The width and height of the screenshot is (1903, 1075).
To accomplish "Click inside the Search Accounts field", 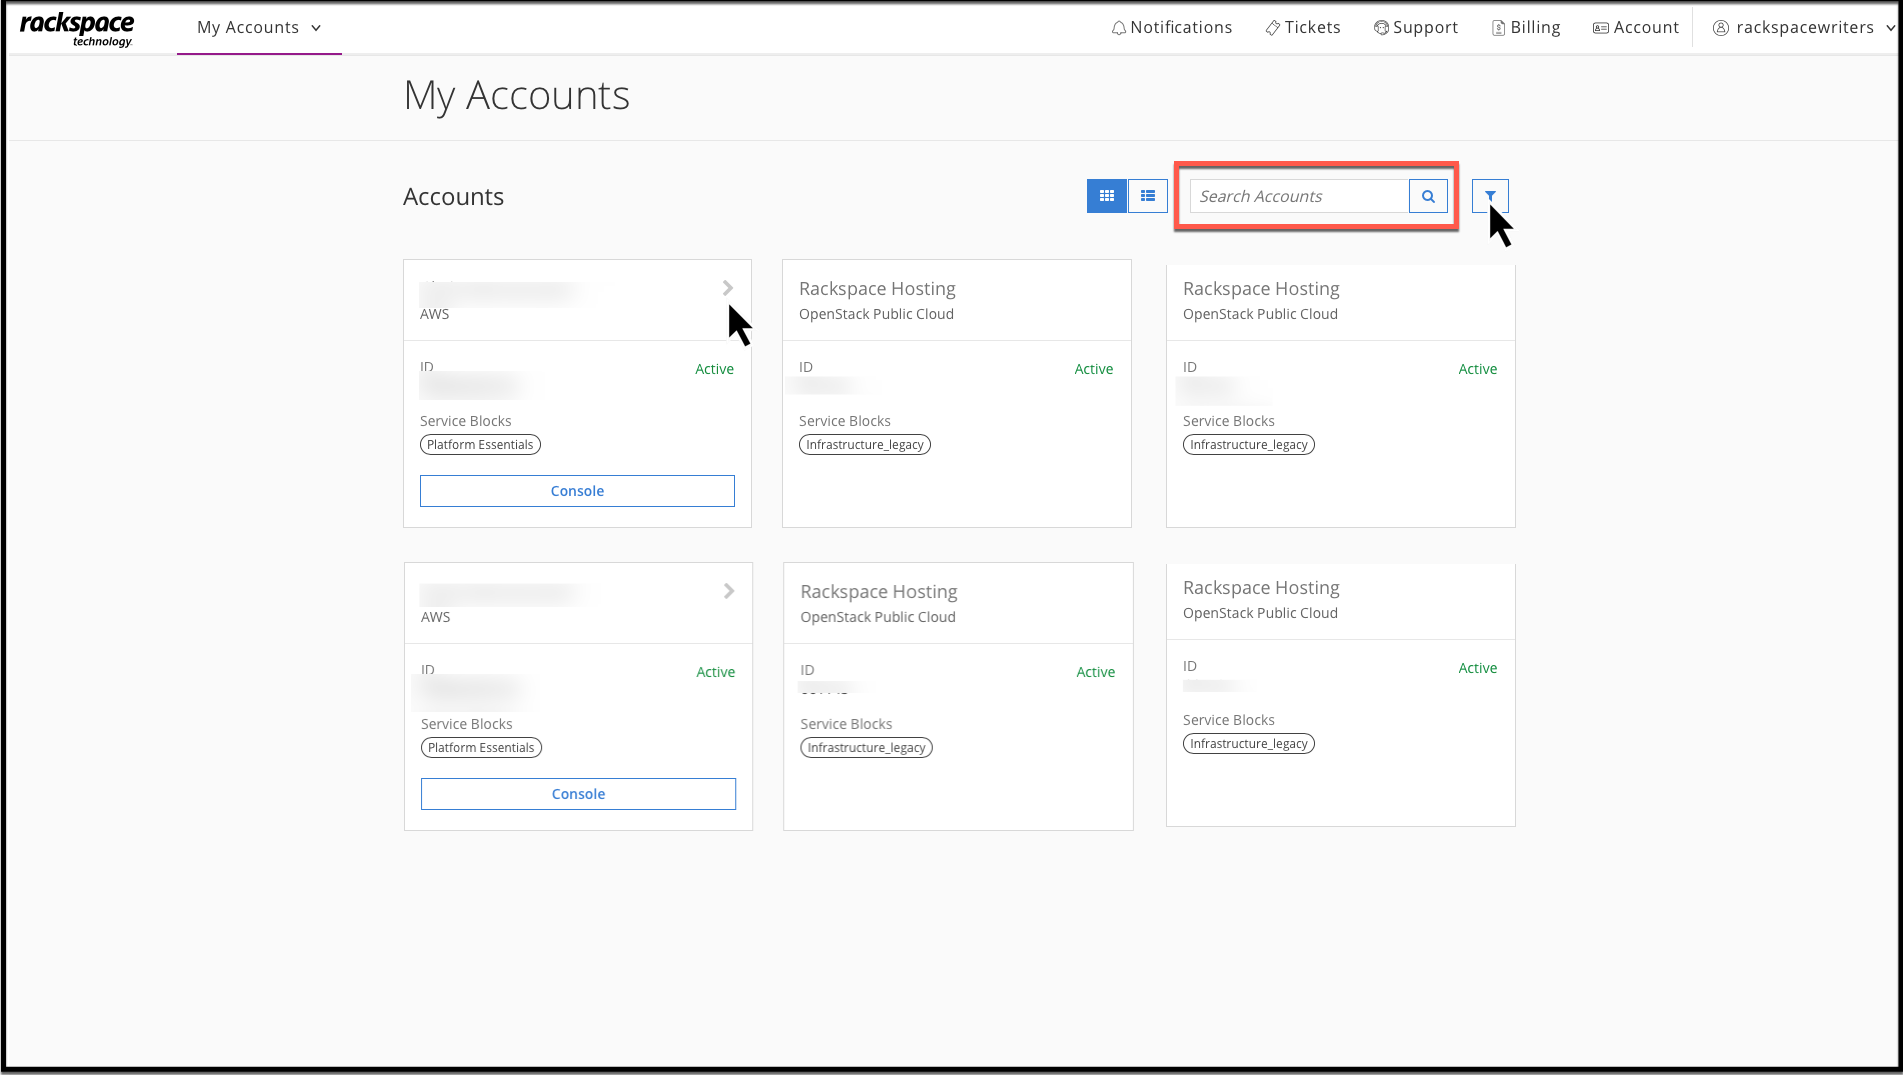I will 1300,196.
